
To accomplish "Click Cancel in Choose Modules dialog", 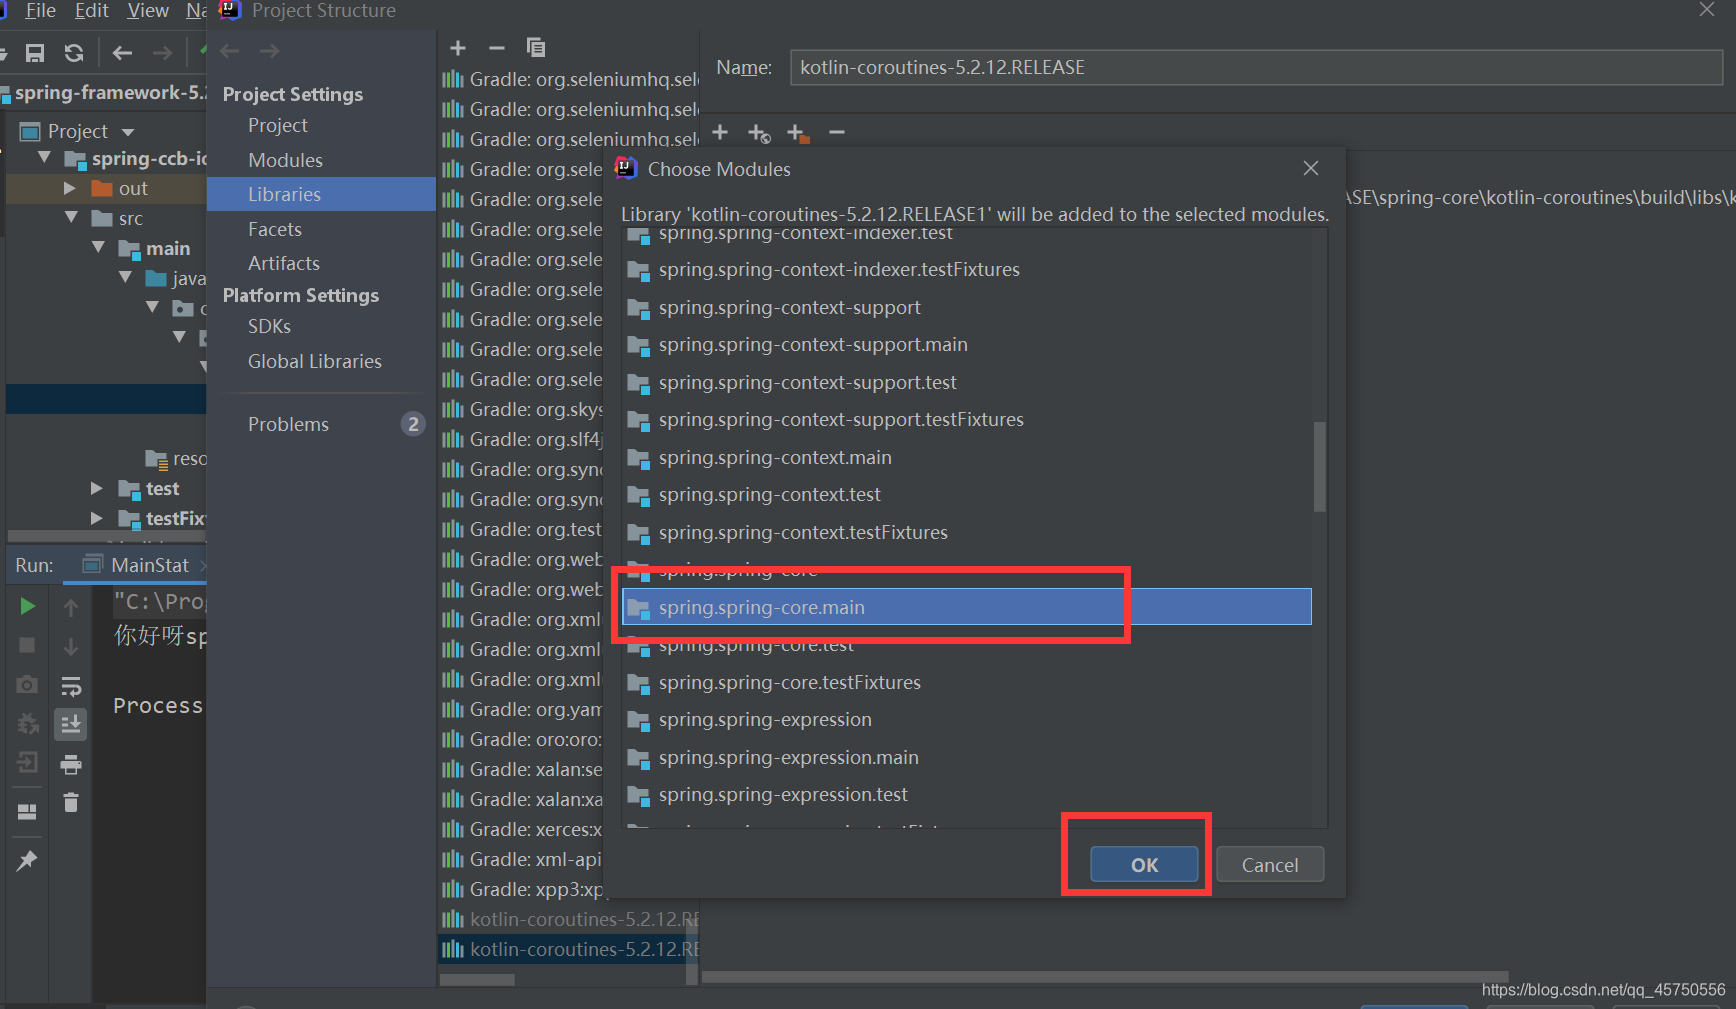I will click(1270, 865).
